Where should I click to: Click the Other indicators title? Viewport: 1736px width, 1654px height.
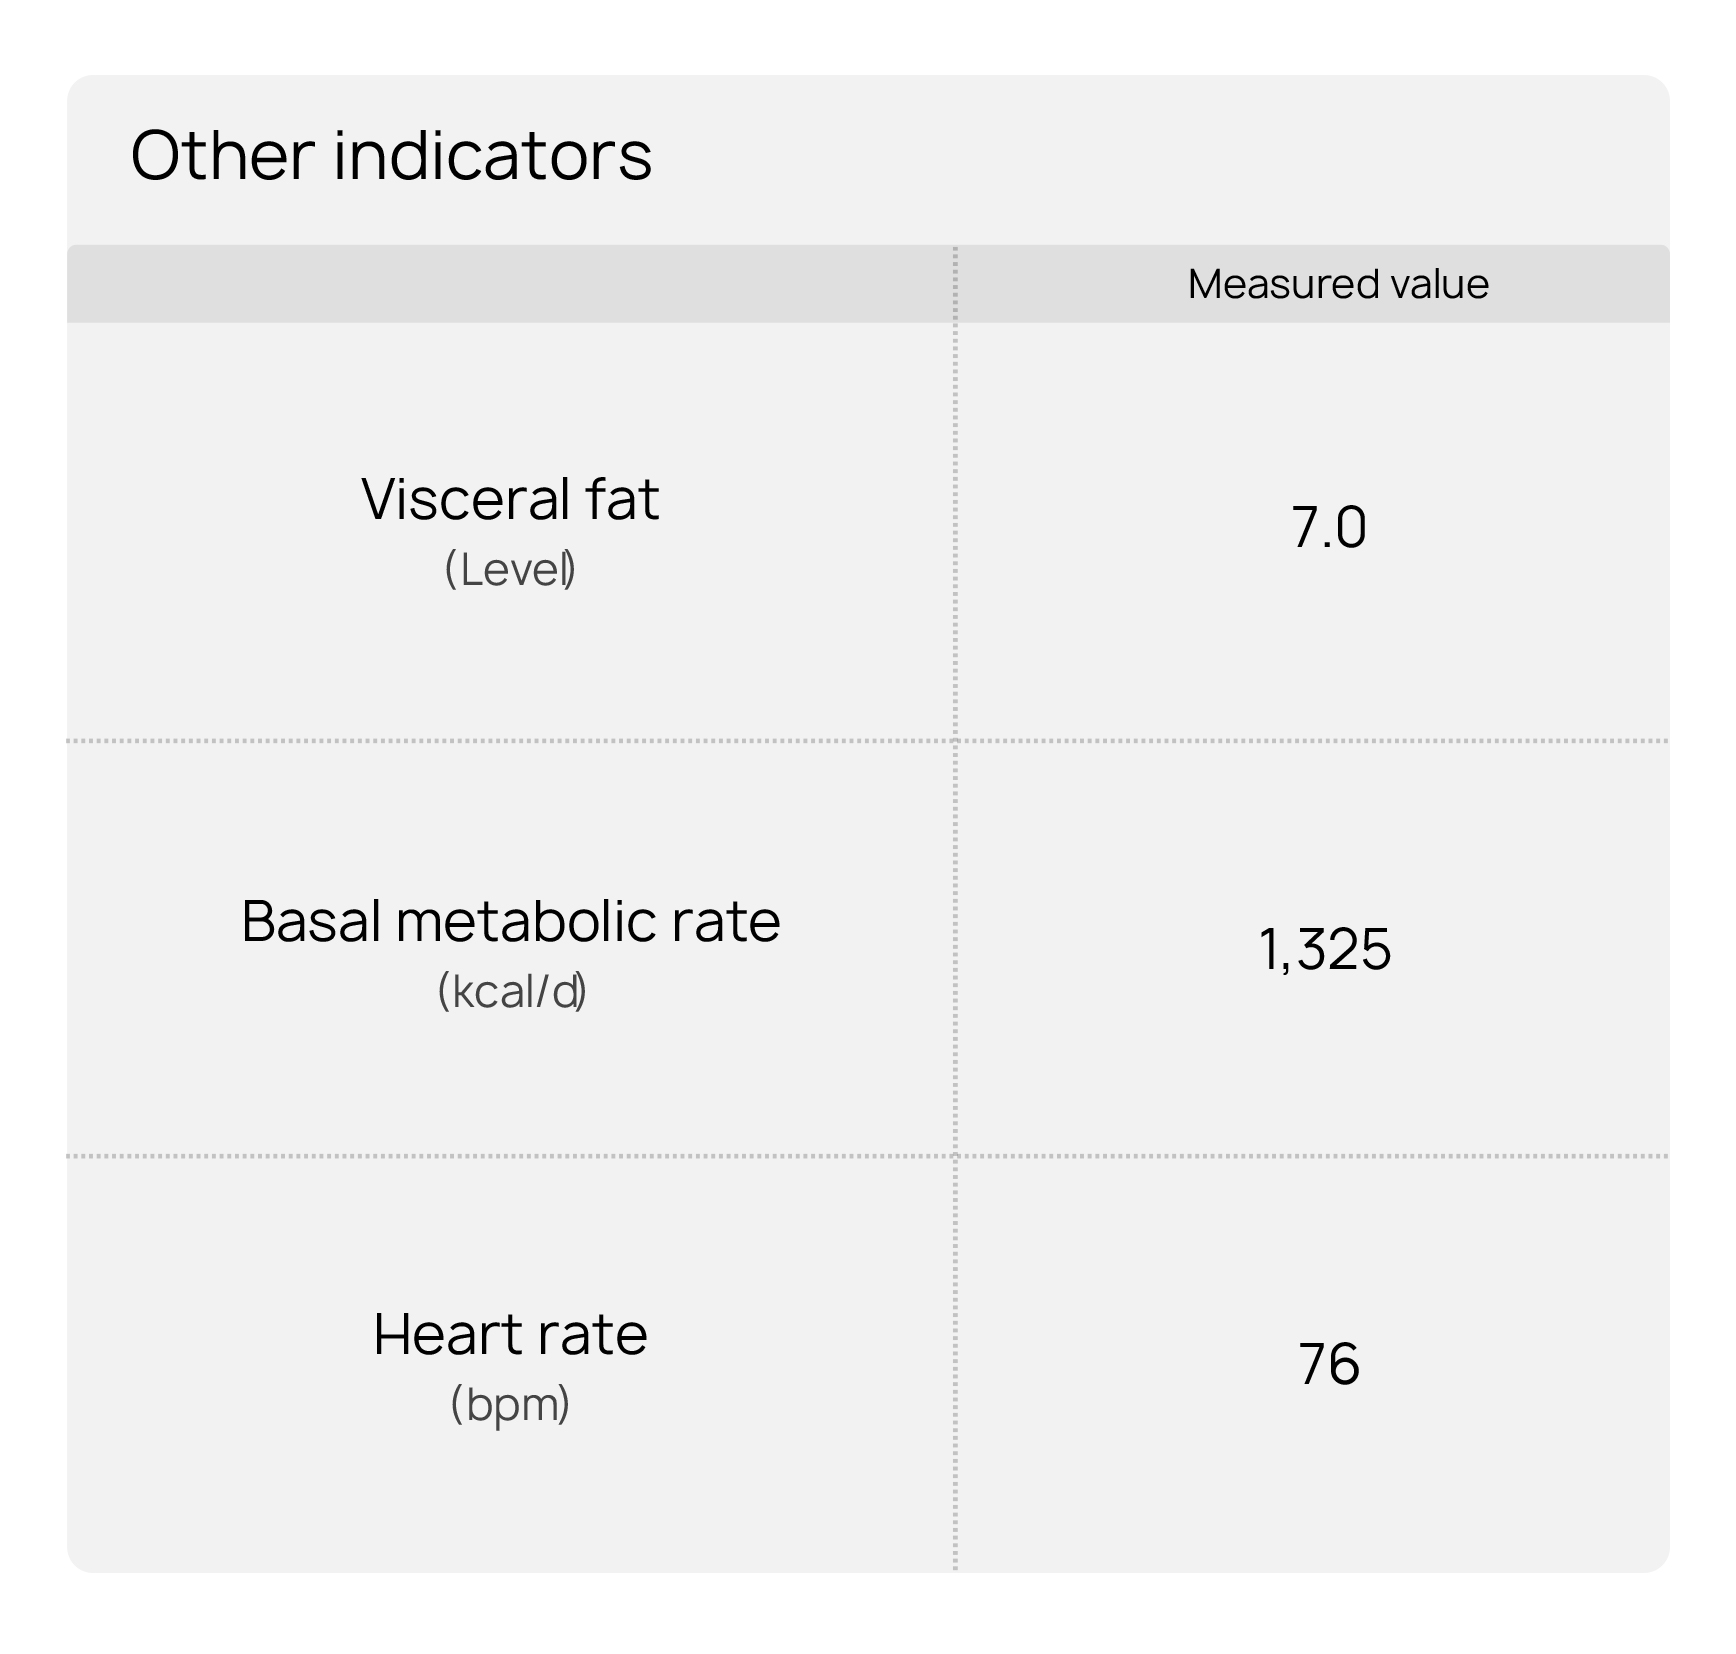(391, 156)
